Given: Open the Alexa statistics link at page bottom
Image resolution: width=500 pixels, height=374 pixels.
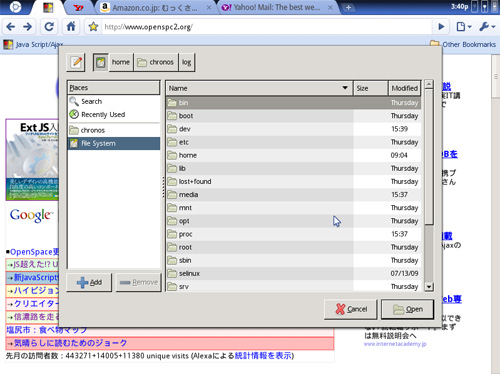Looking at the screenshot, I should click(x=263, y=356).
